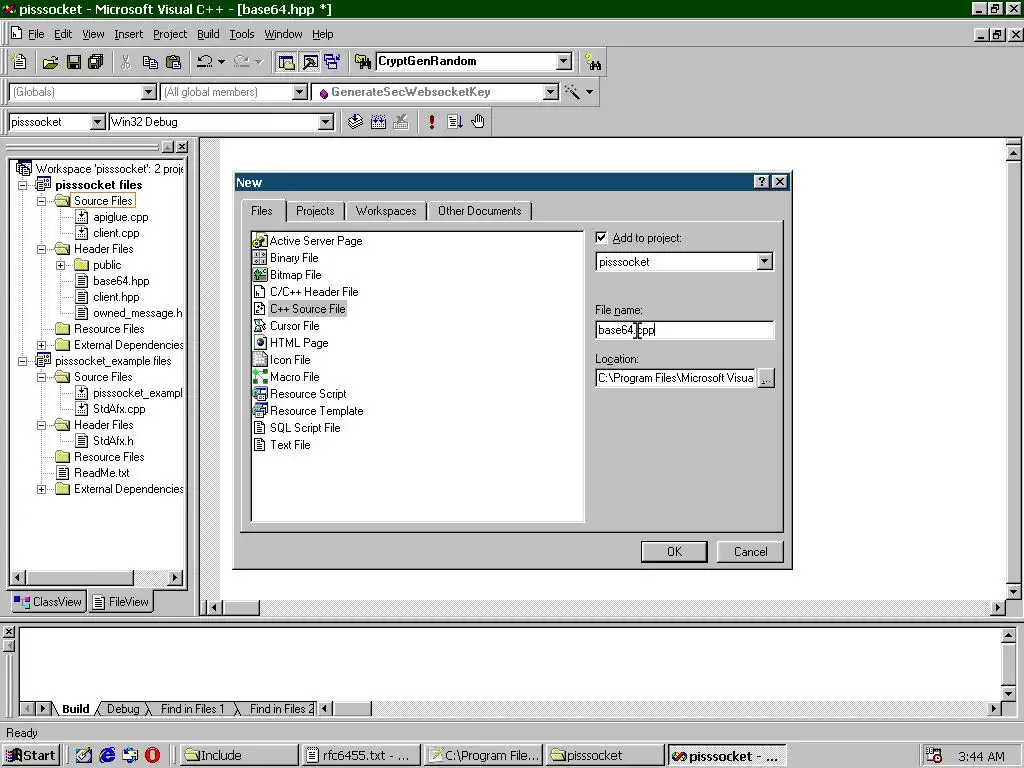Click the Find in Files icon
The width and height of the screenshot is (1024, 768).
click(x=362, y=62)
